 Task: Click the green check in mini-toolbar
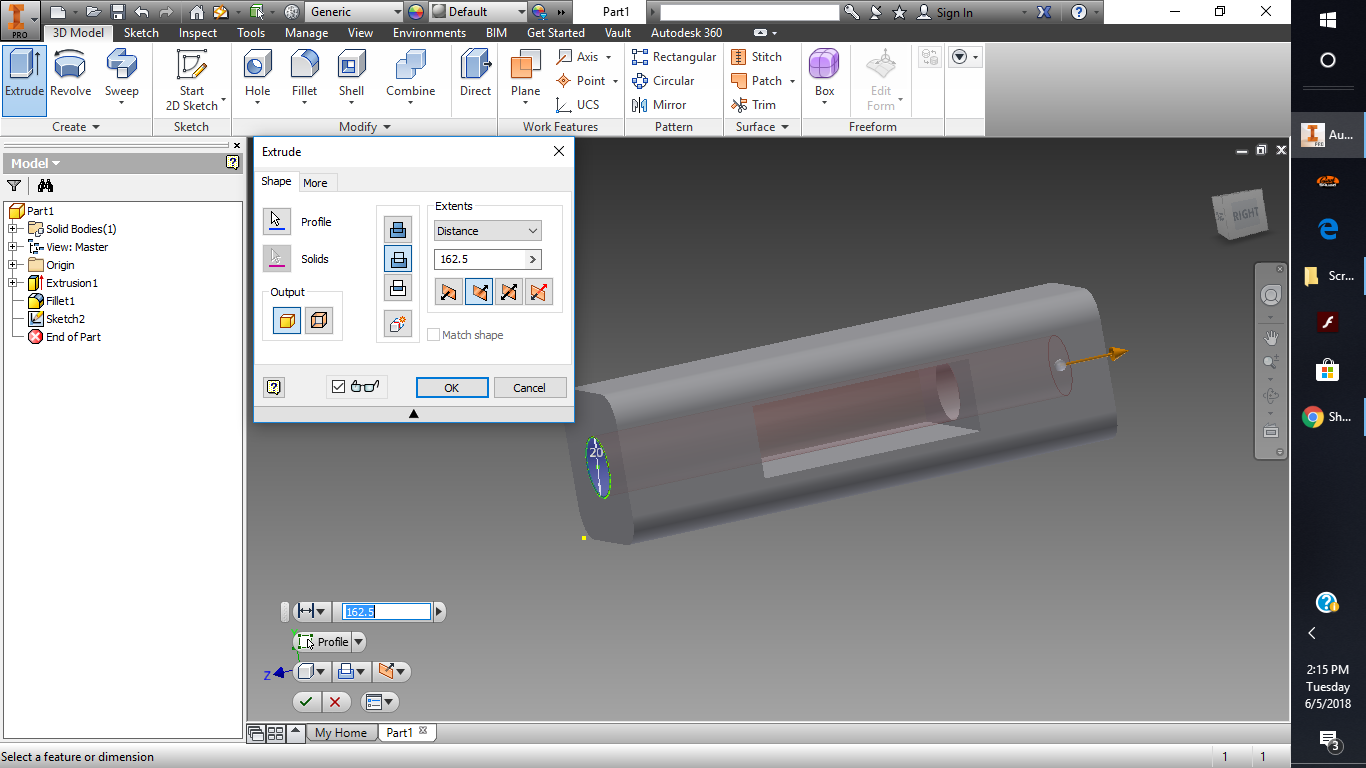coord(306,702)
